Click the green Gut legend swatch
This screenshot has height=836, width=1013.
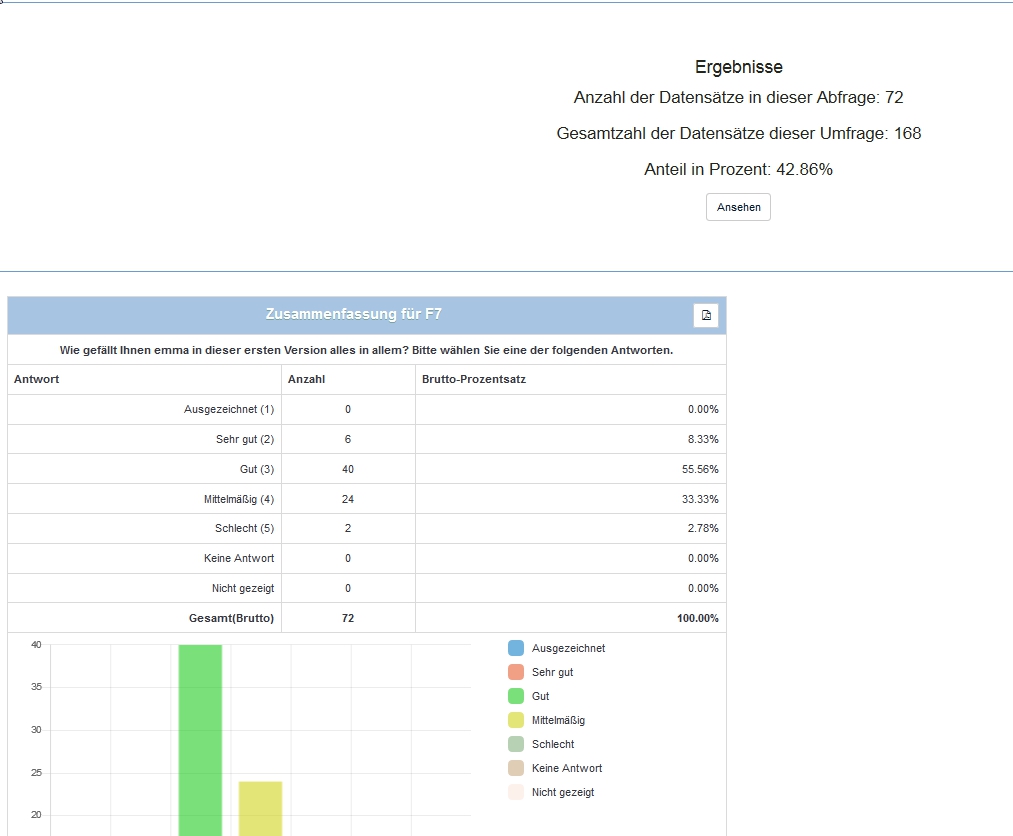tap(516, 696)
